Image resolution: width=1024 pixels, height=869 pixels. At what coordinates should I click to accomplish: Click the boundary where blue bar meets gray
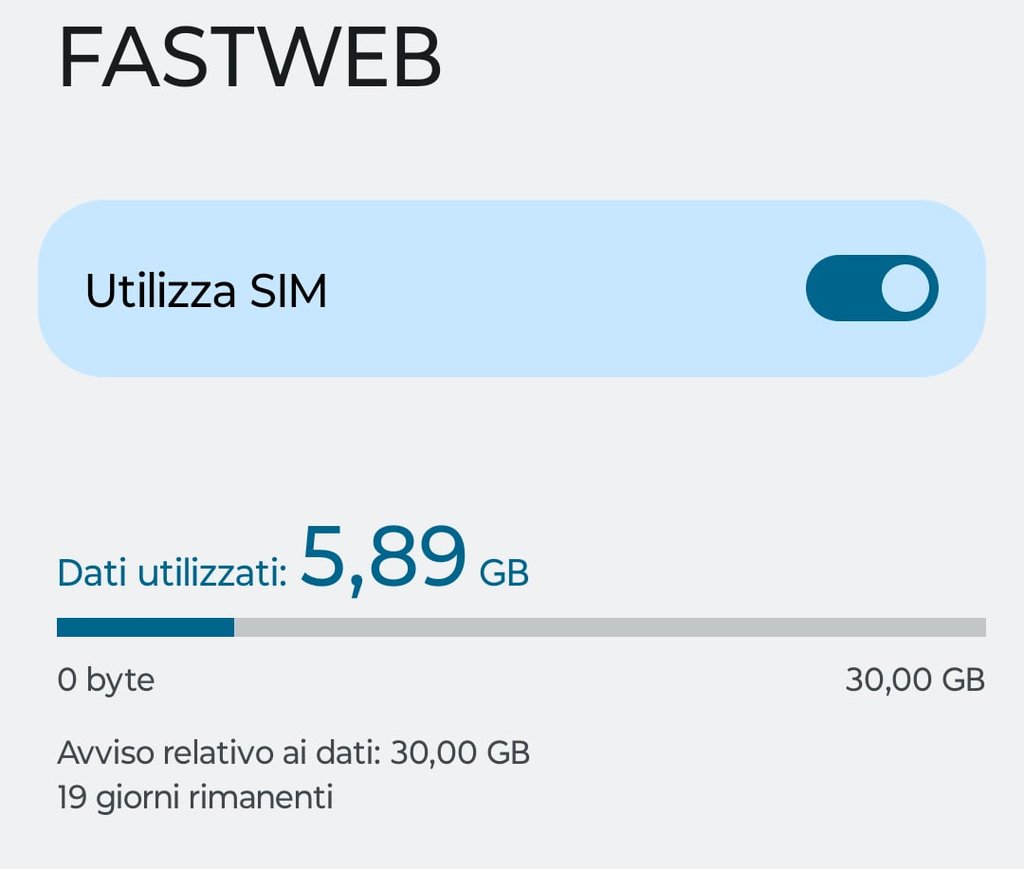pyautogui.click(x=234, y=627)
